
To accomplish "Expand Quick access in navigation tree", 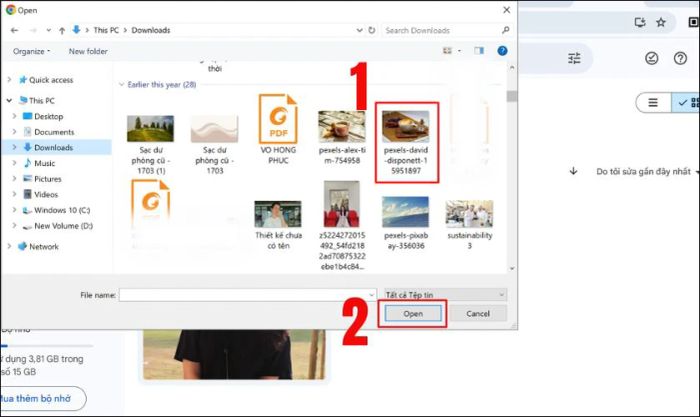I will click(x=9, y=80).
